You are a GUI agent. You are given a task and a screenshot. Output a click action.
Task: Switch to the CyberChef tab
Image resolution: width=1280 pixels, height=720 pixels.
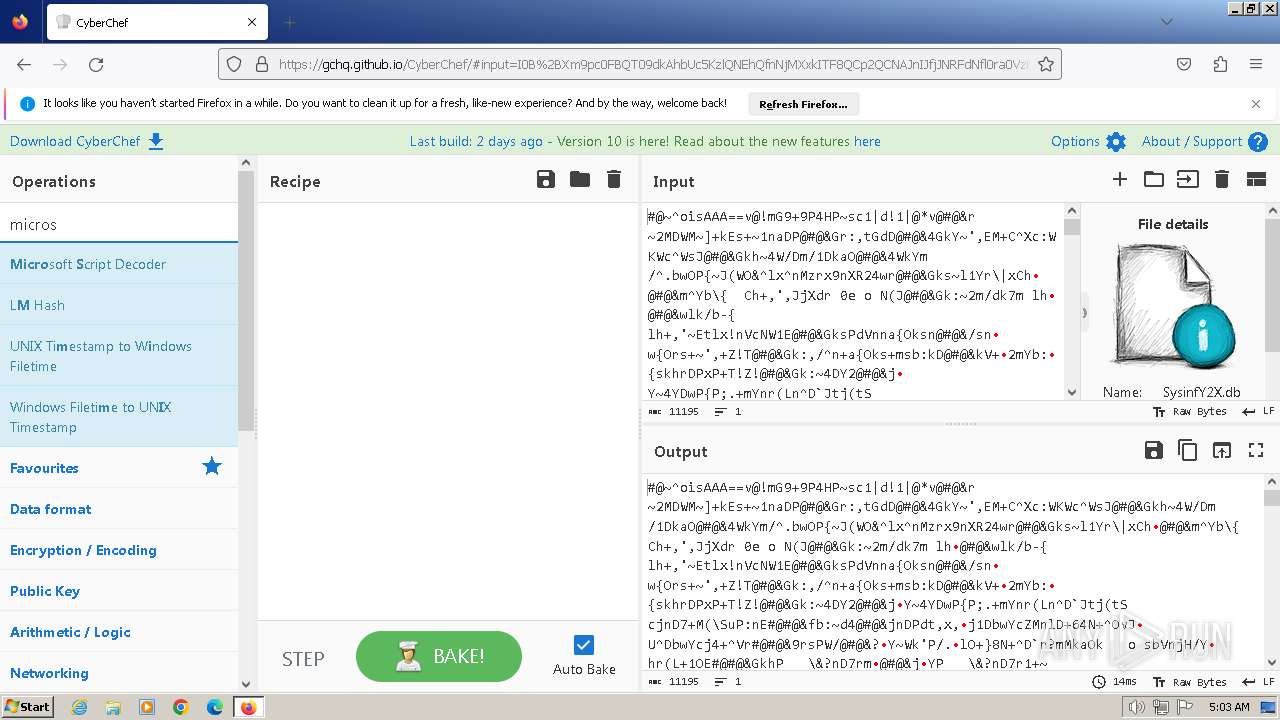coord(156,22)
